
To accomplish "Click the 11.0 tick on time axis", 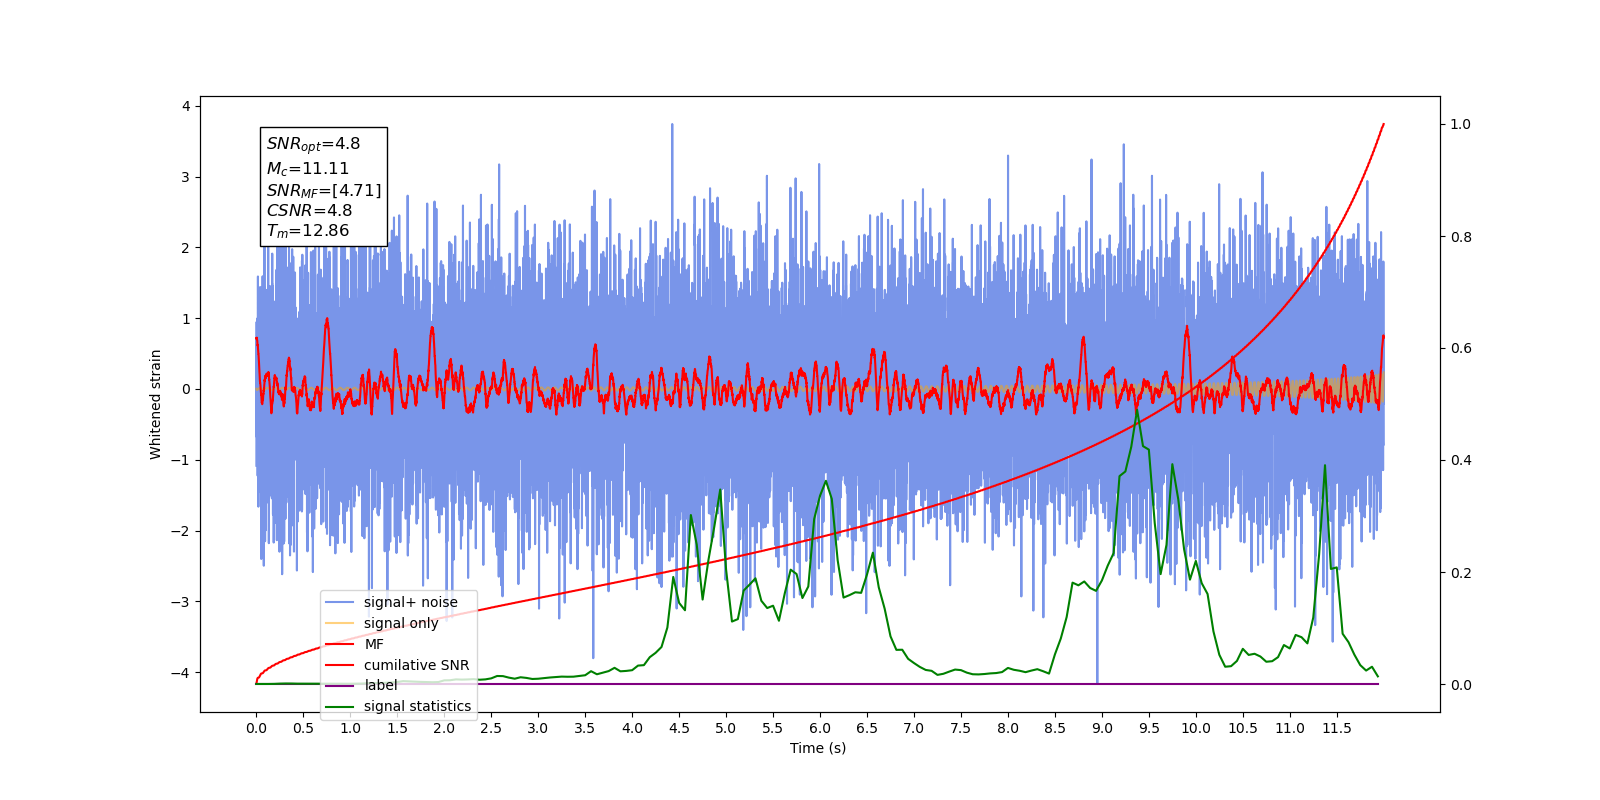I will click(x=1290, y=728).
